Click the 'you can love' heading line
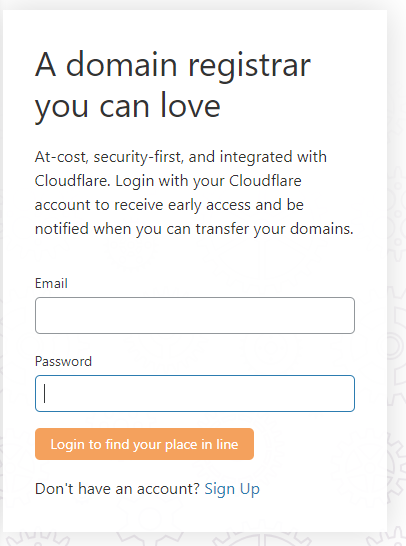406x546 pixels. (128, 106)
